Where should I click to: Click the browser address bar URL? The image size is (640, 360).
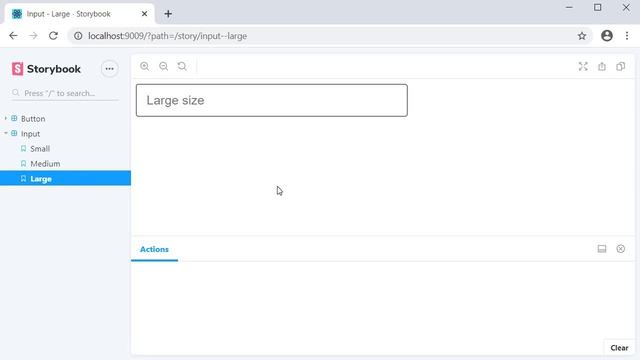click(x=167, y=36)
